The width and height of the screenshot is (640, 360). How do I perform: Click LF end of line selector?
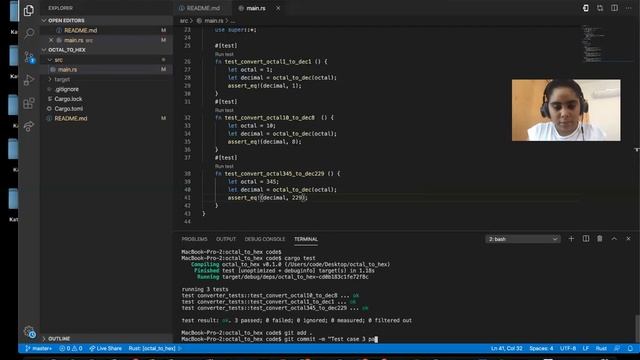(585, 349)
